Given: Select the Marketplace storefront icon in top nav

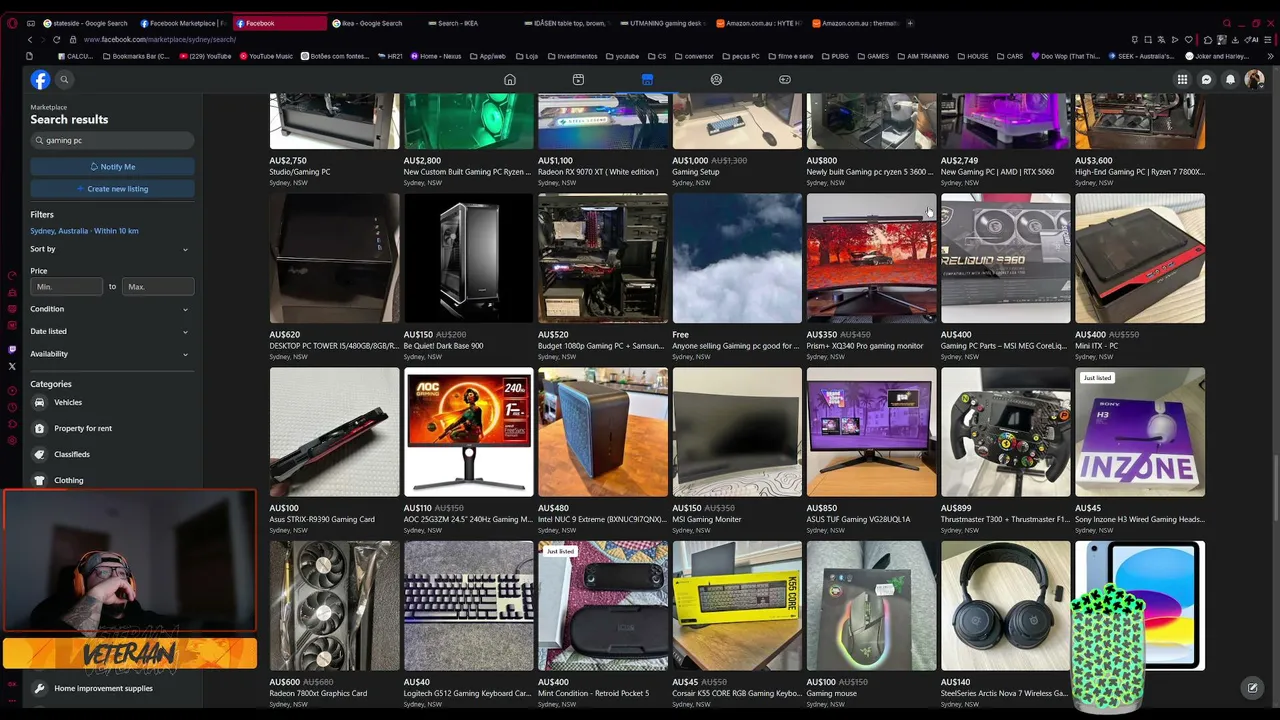Looking at the screenshot, I should pos(647,80).
